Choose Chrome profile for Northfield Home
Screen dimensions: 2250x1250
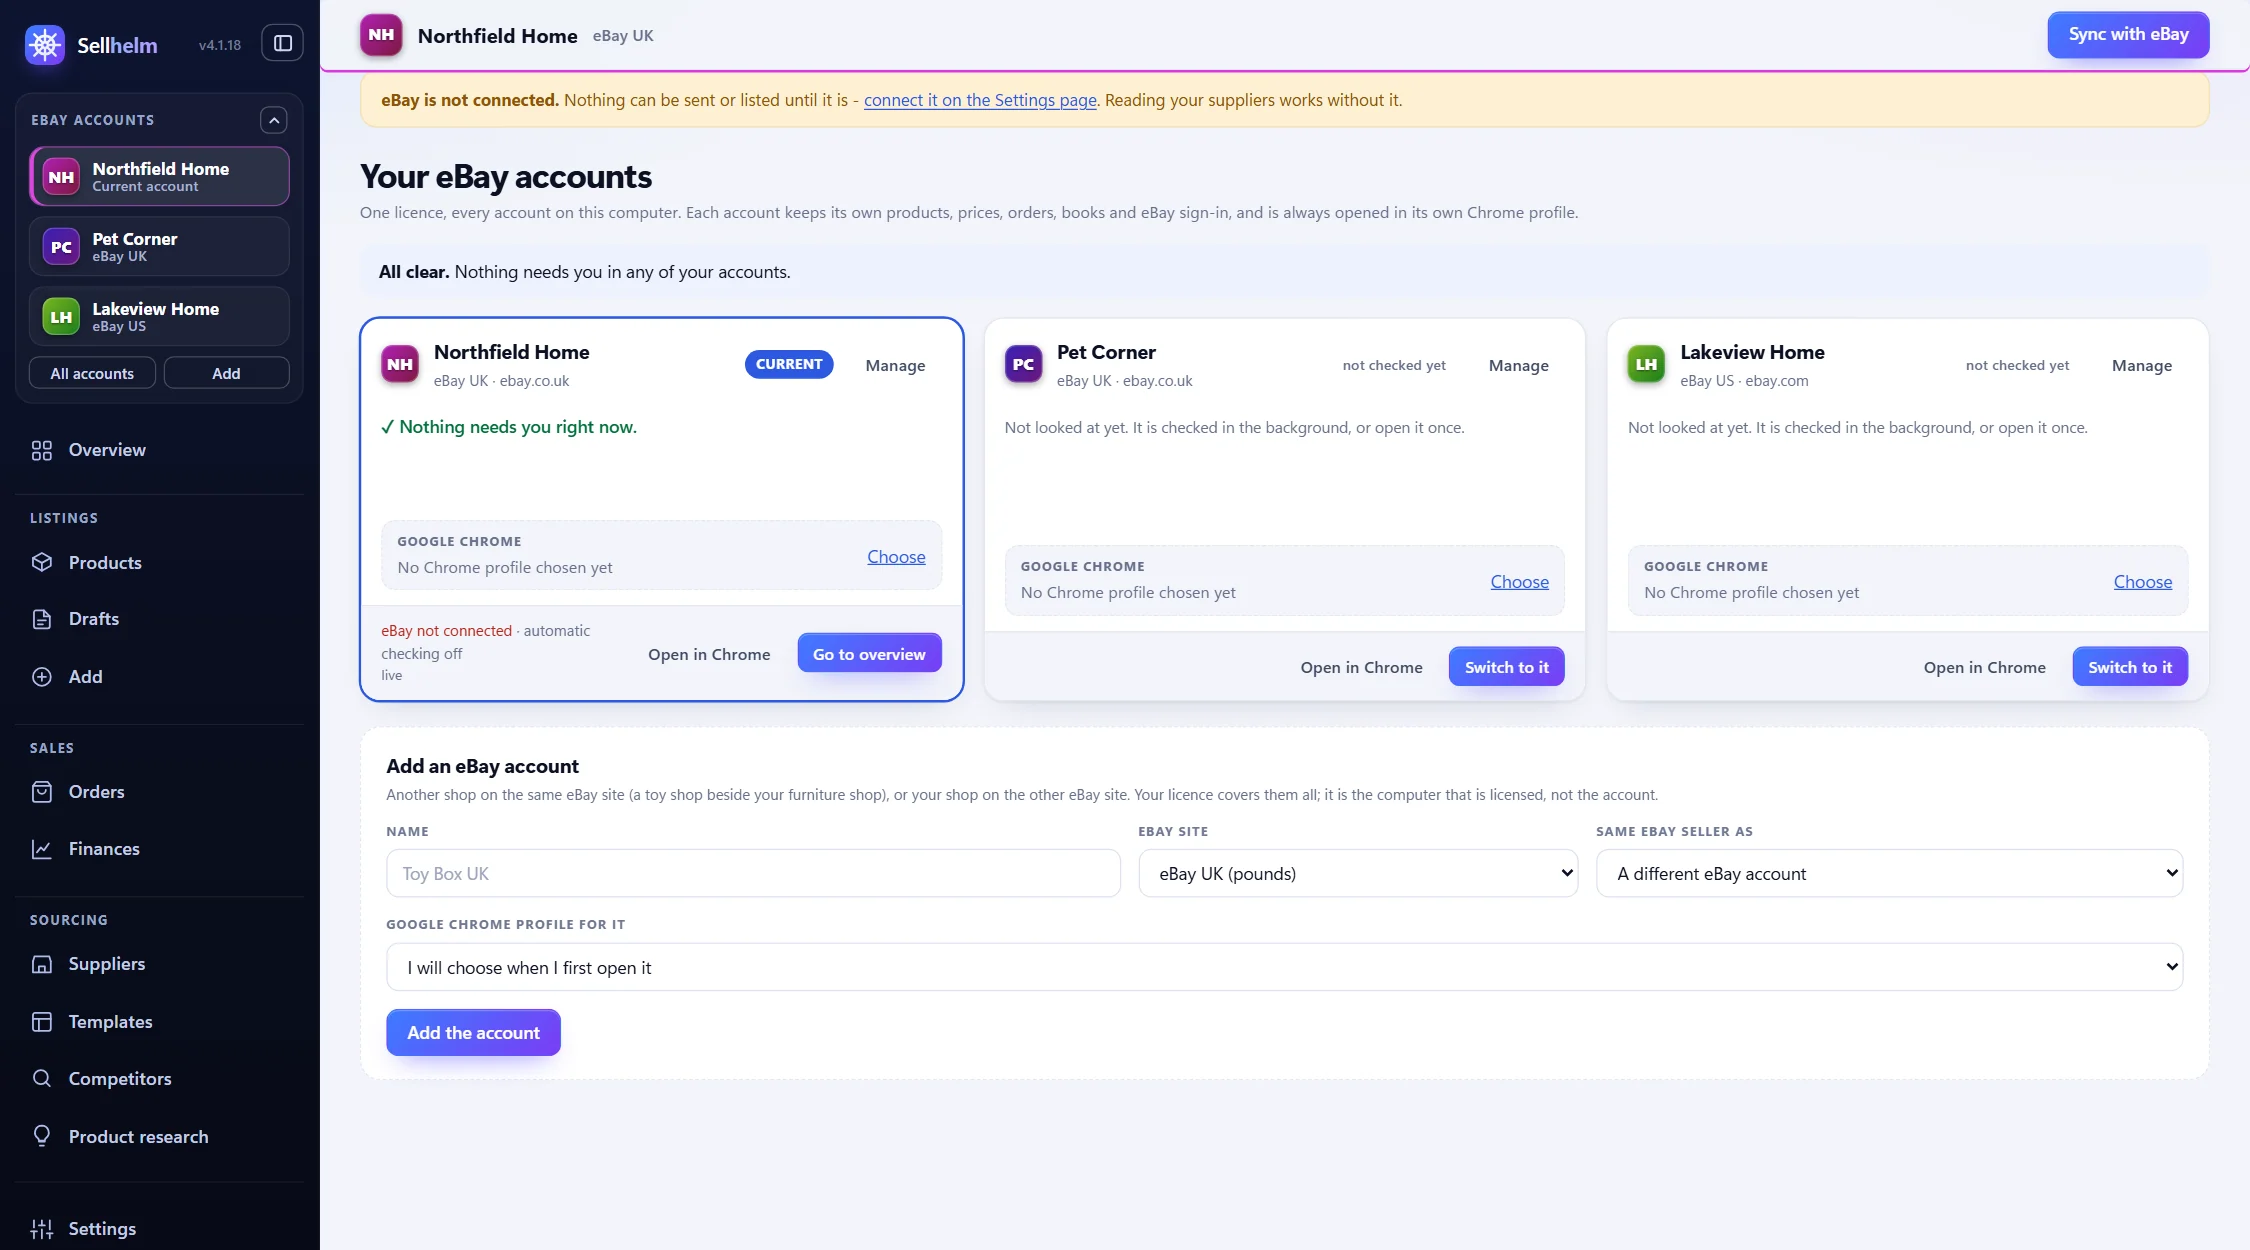[896, 557]
